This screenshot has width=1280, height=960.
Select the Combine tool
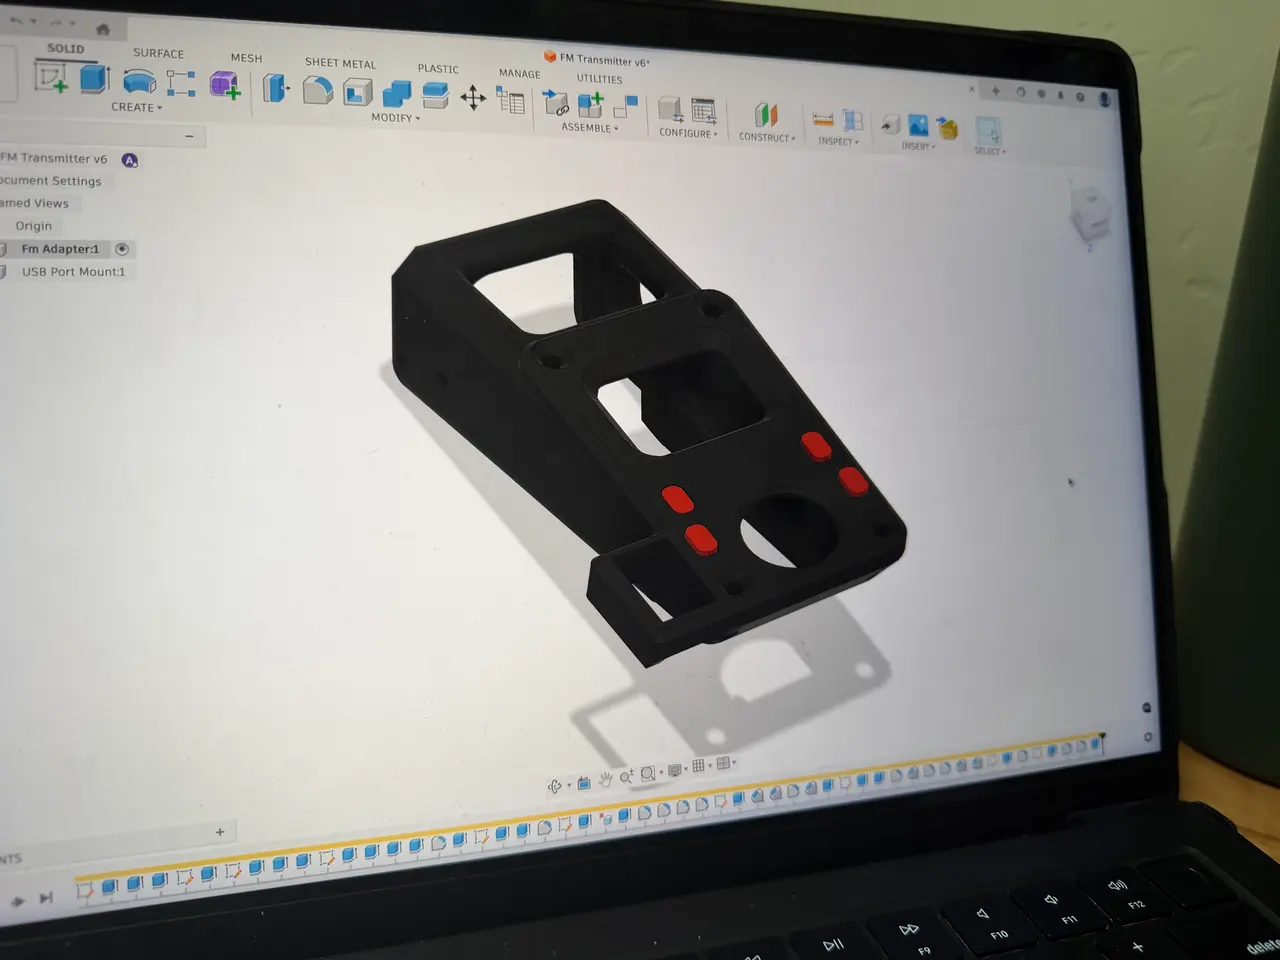coord(396,94)
